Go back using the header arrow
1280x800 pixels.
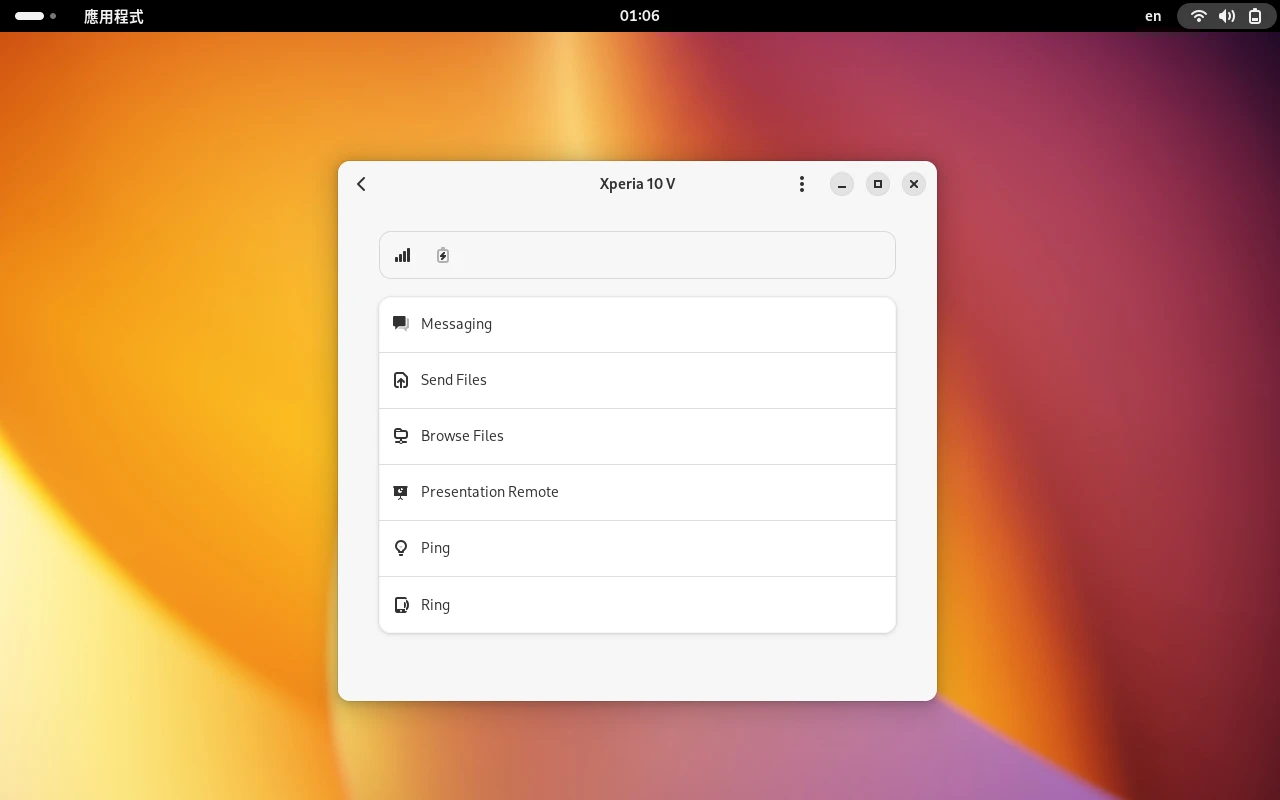pos(361,184)
